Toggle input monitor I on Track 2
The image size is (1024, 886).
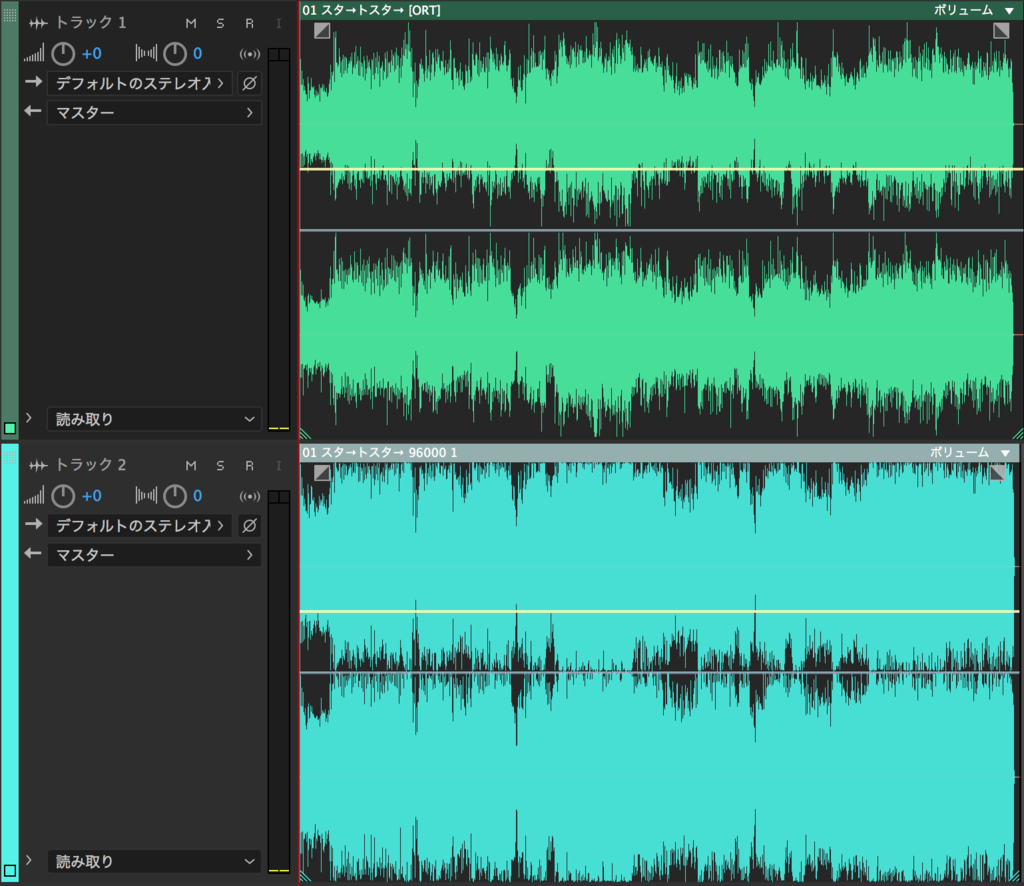[x=279, y=466]
